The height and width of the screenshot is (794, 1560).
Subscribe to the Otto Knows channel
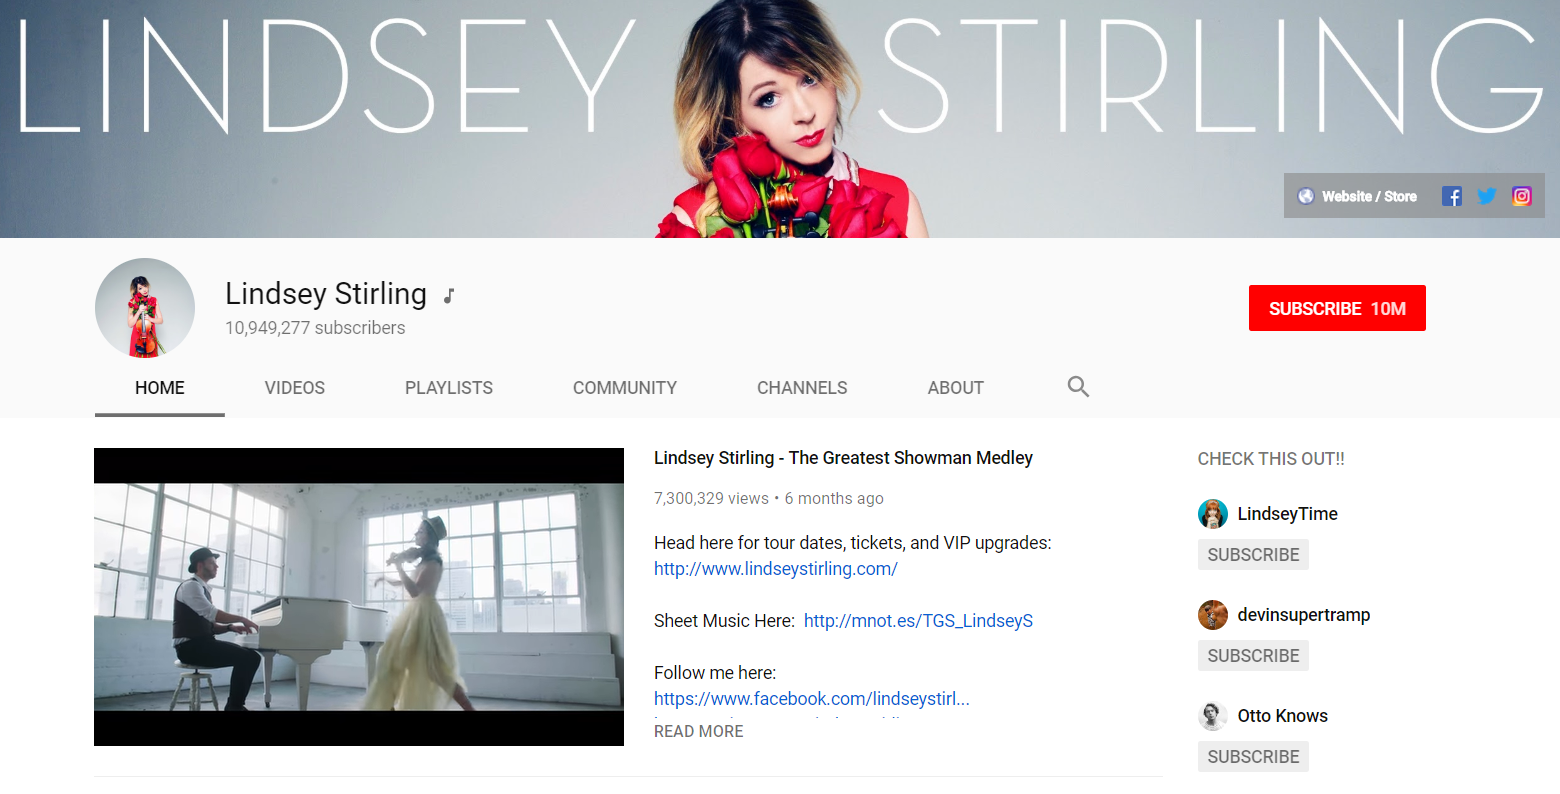point(1253,757)
